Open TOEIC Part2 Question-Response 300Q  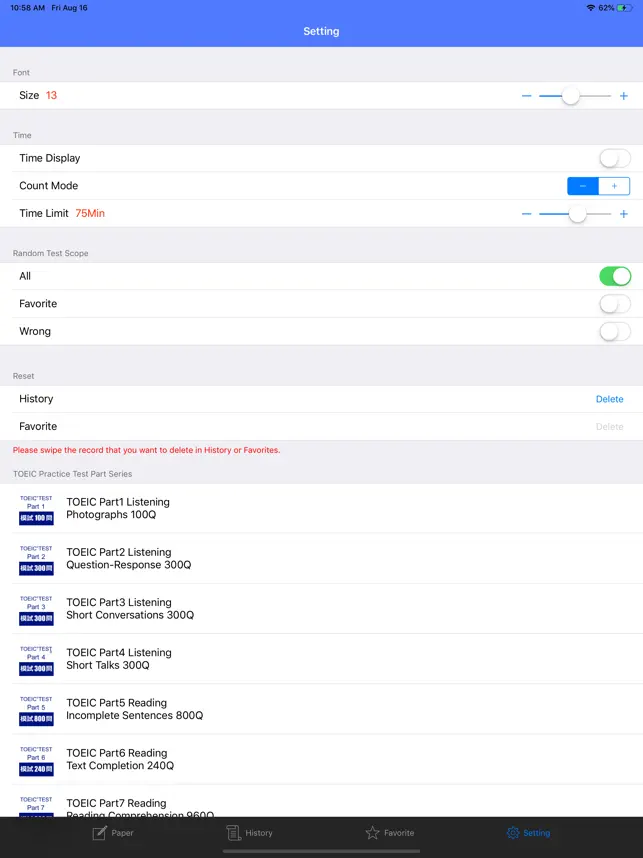tap(321, 559)
